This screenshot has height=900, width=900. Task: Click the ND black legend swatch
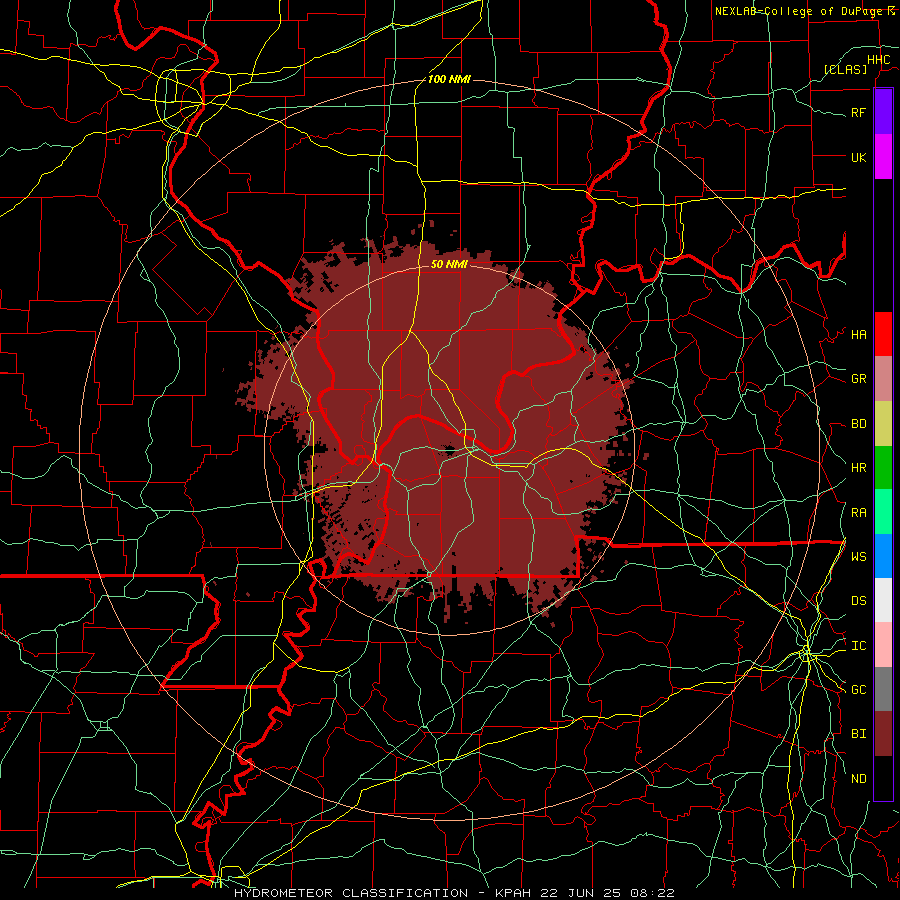tap(883, 778)
